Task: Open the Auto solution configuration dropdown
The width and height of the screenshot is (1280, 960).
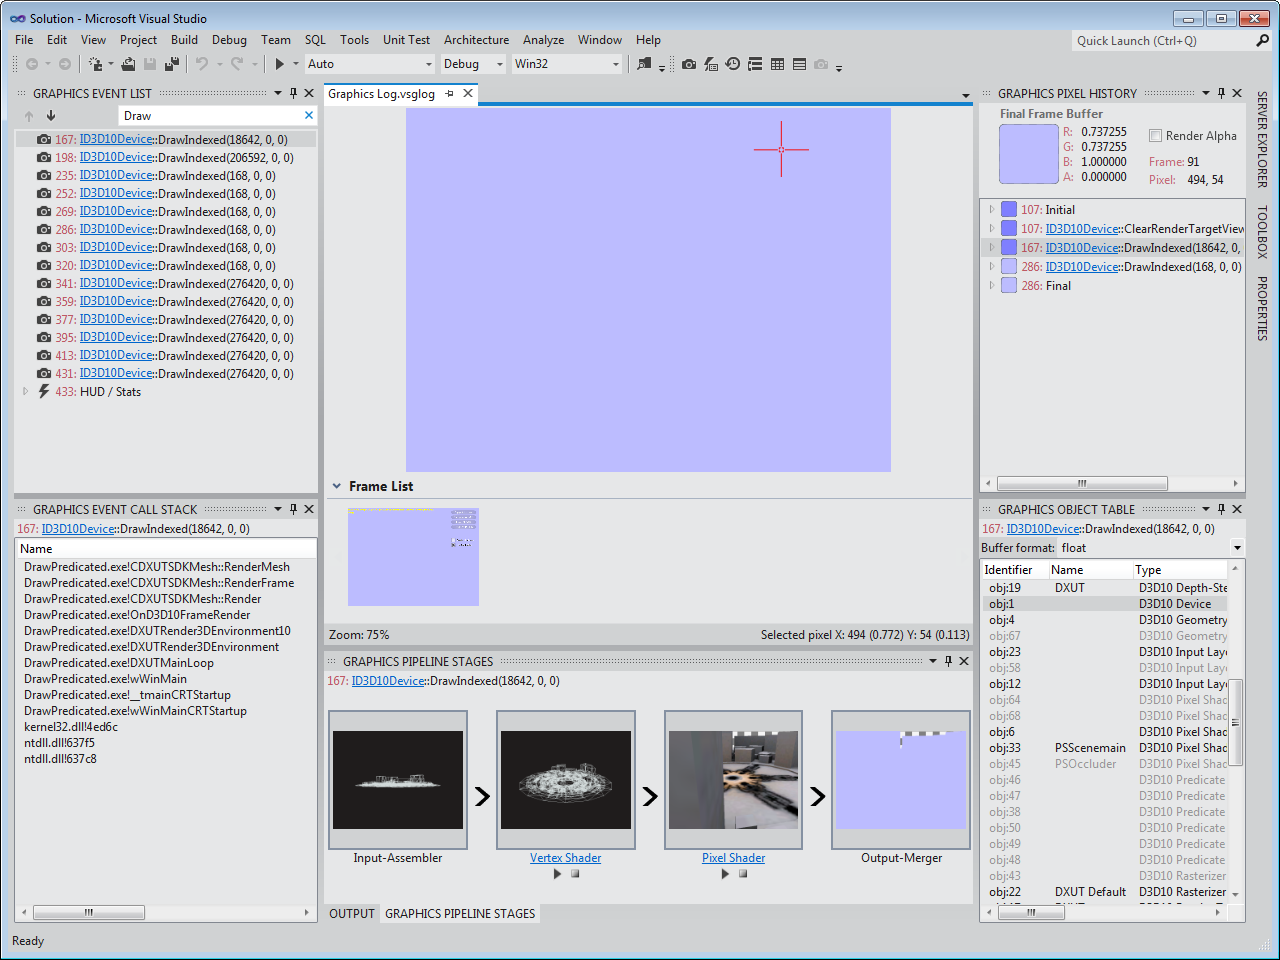Action: pos(429,64)
